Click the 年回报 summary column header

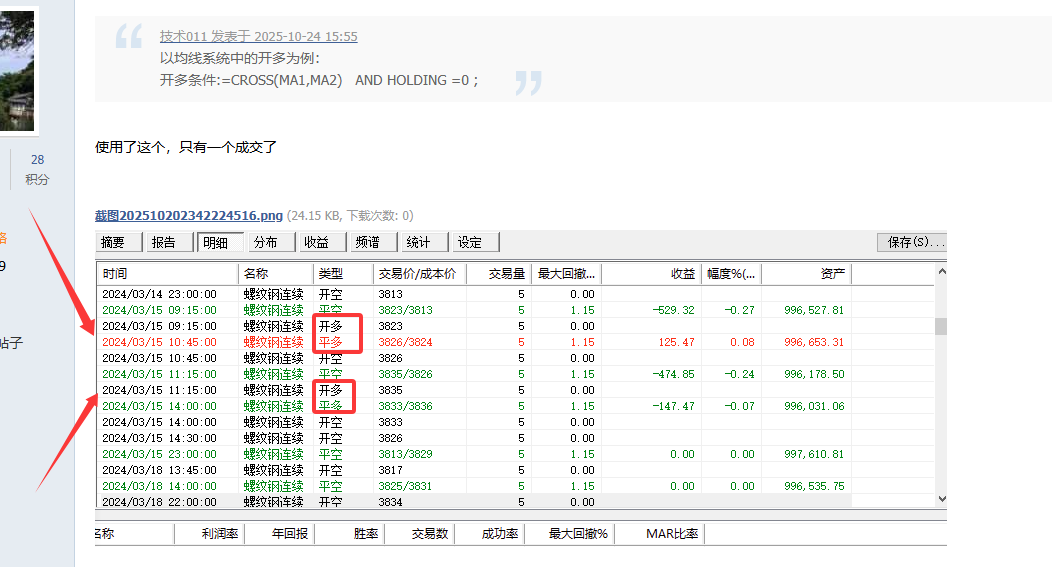280,534
